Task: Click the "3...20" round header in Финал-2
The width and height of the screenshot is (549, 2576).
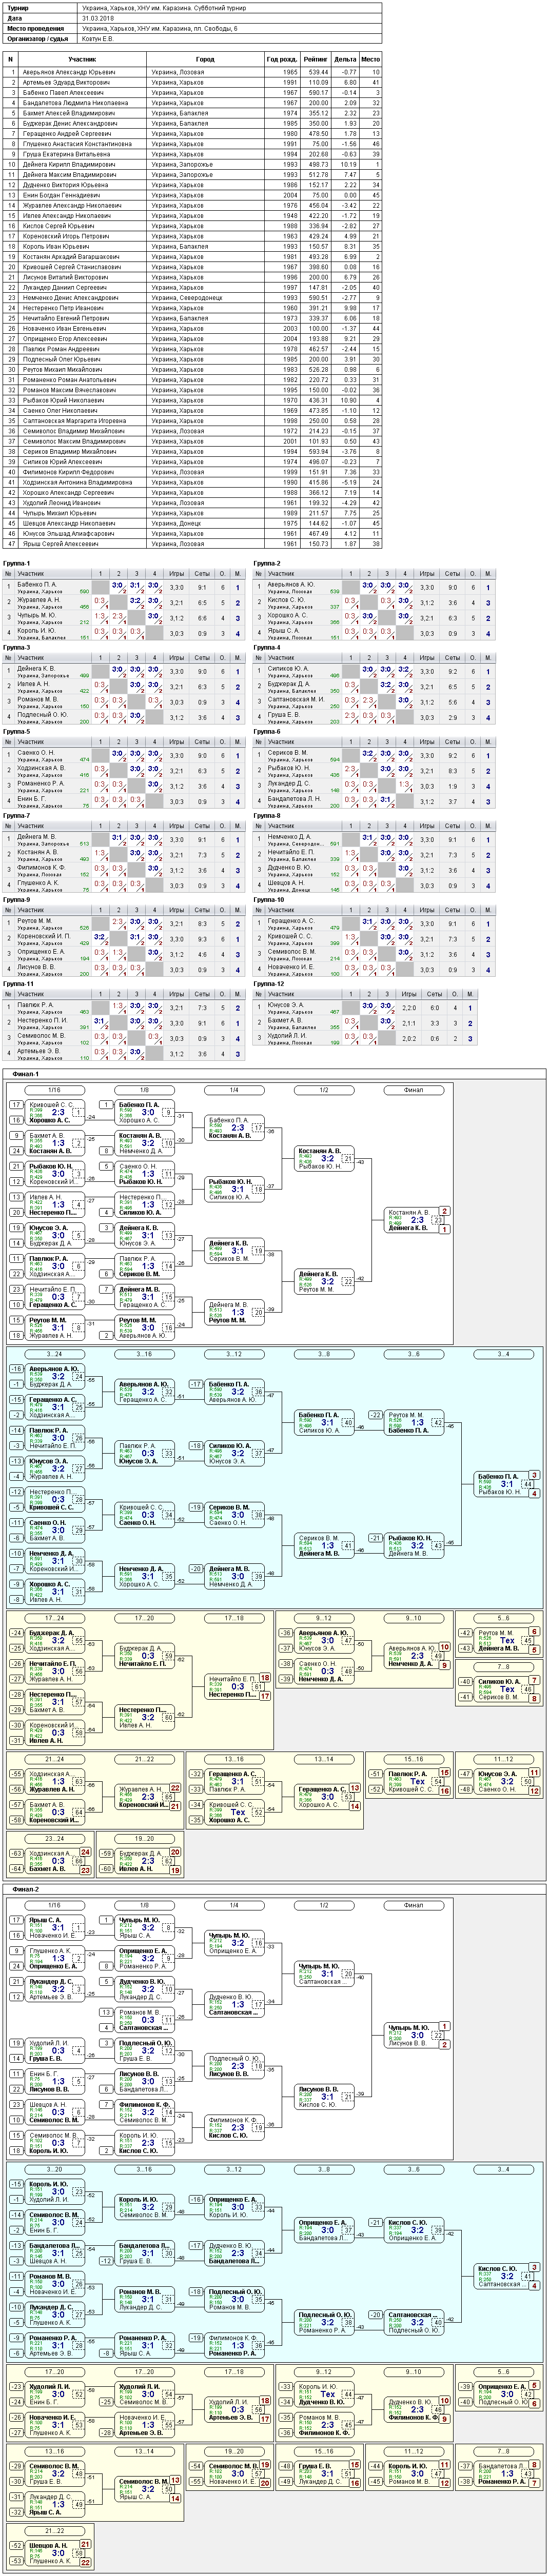Action: coord(54,2169)
